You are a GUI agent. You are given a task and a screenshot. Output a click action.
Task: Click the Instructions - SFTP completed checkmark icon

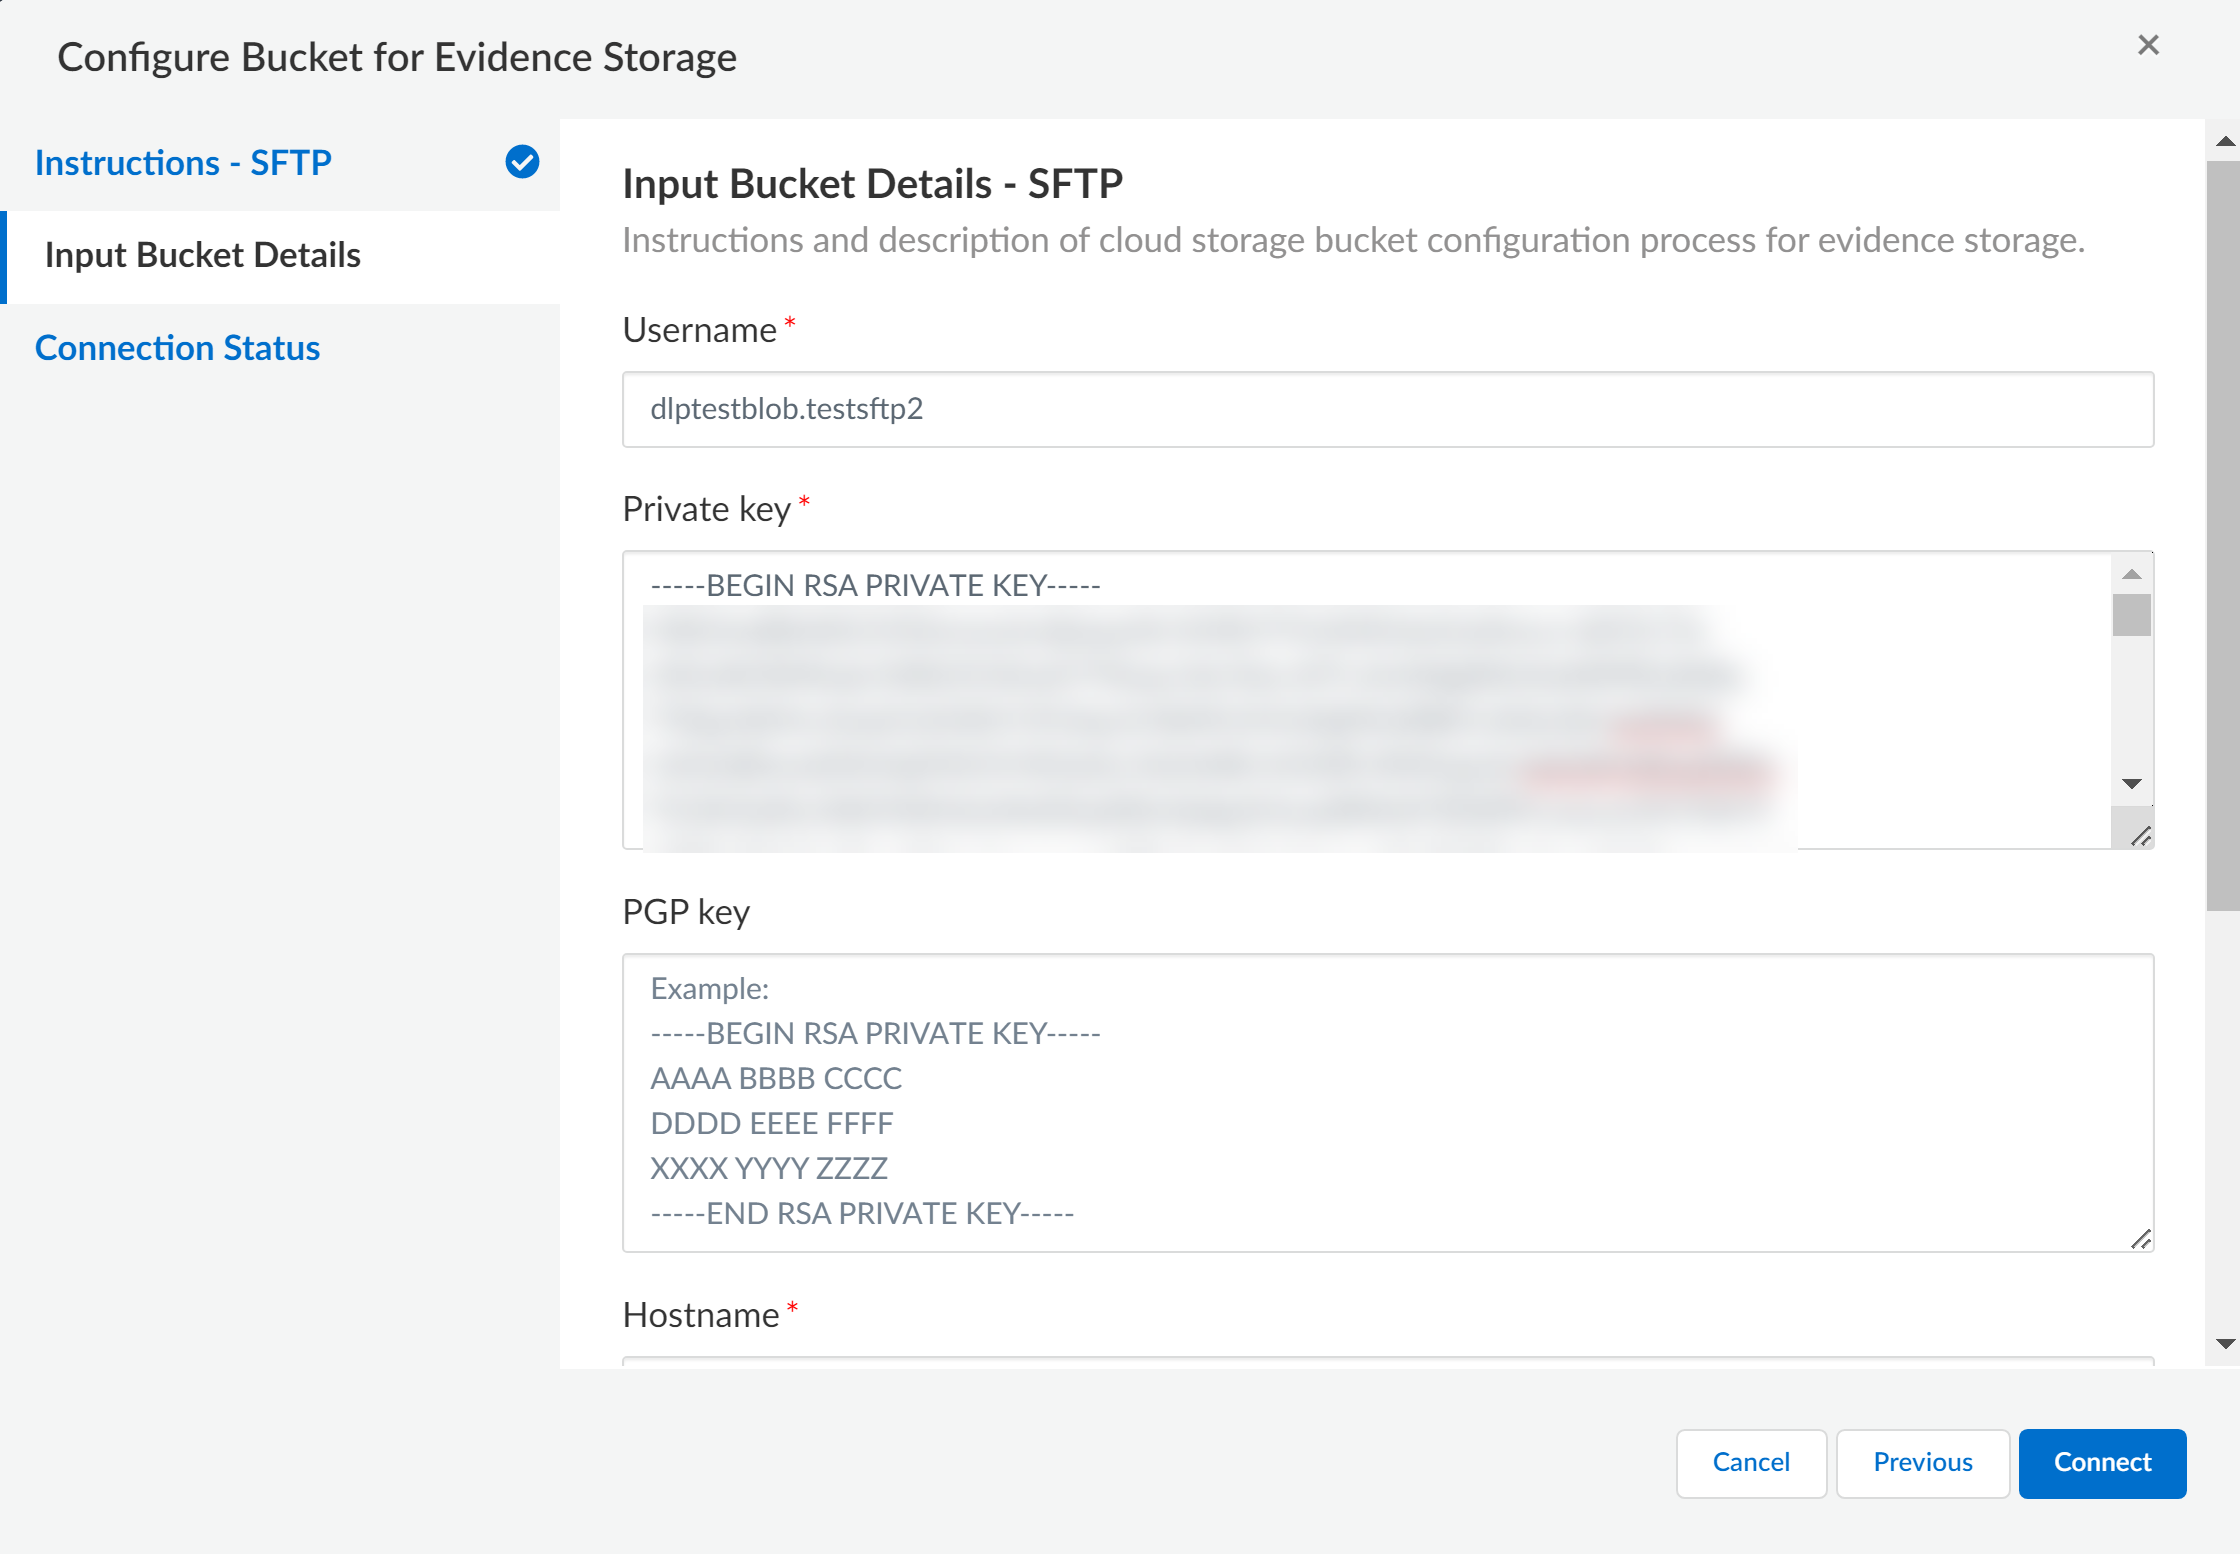point(522,162)
